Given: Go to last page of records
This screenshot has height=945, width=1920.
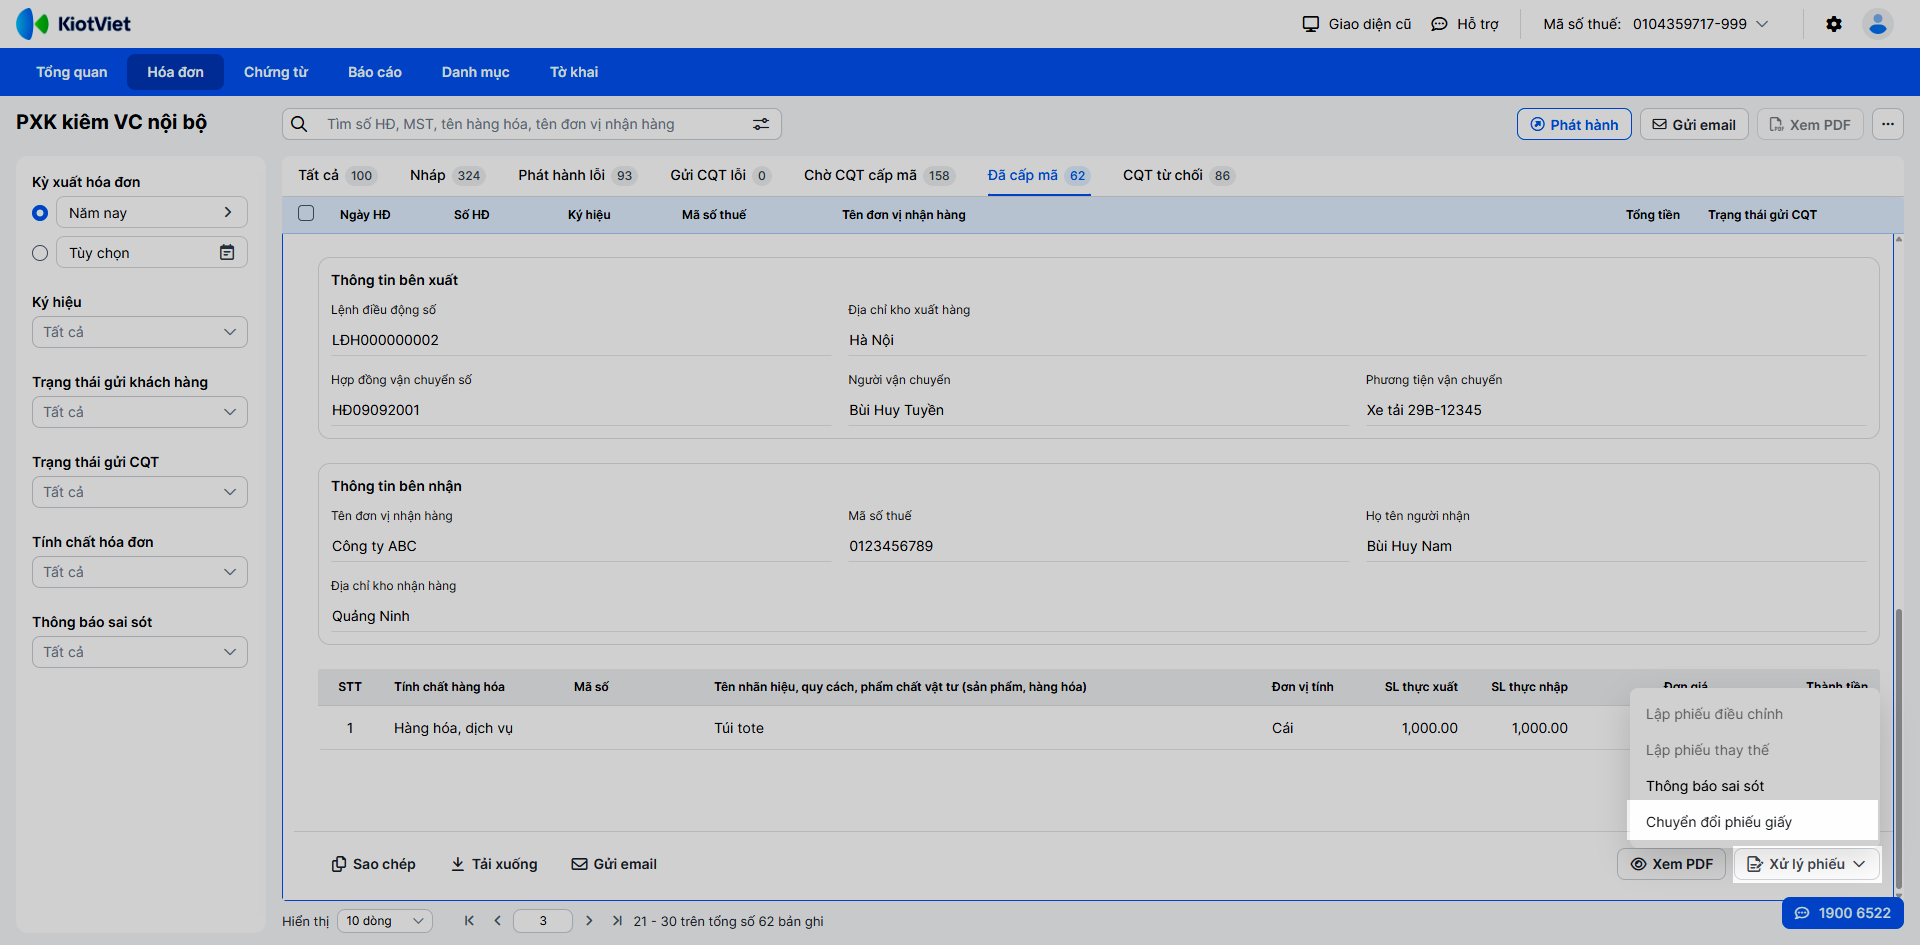Looking at the screenshot, I should coord(617,921).
